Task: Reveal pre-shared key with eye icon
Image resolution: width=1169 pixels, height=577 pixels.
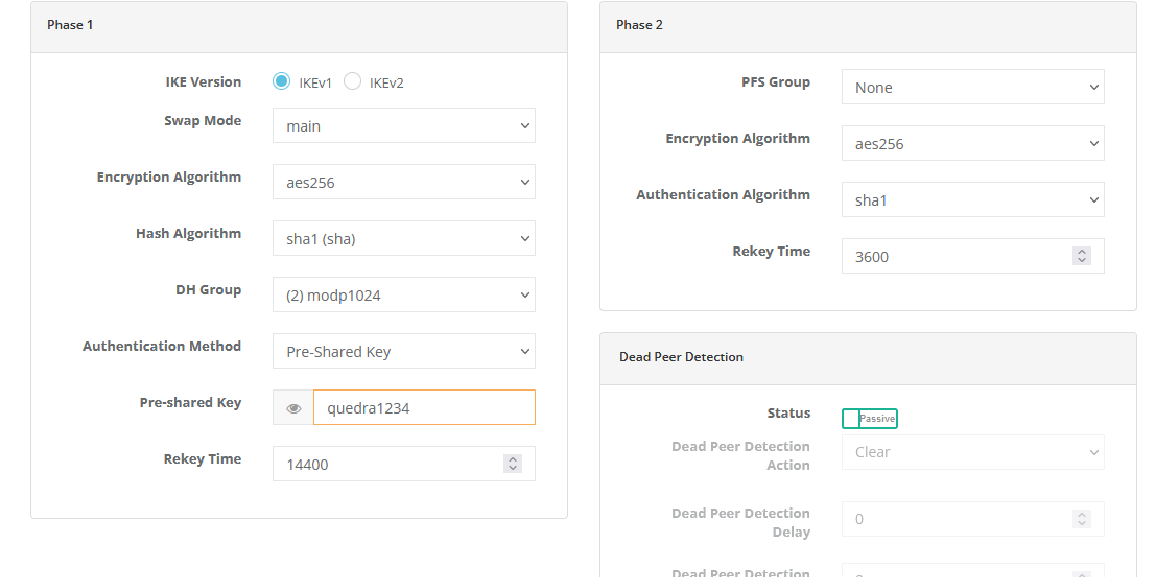Action: (x=293, y=408)
